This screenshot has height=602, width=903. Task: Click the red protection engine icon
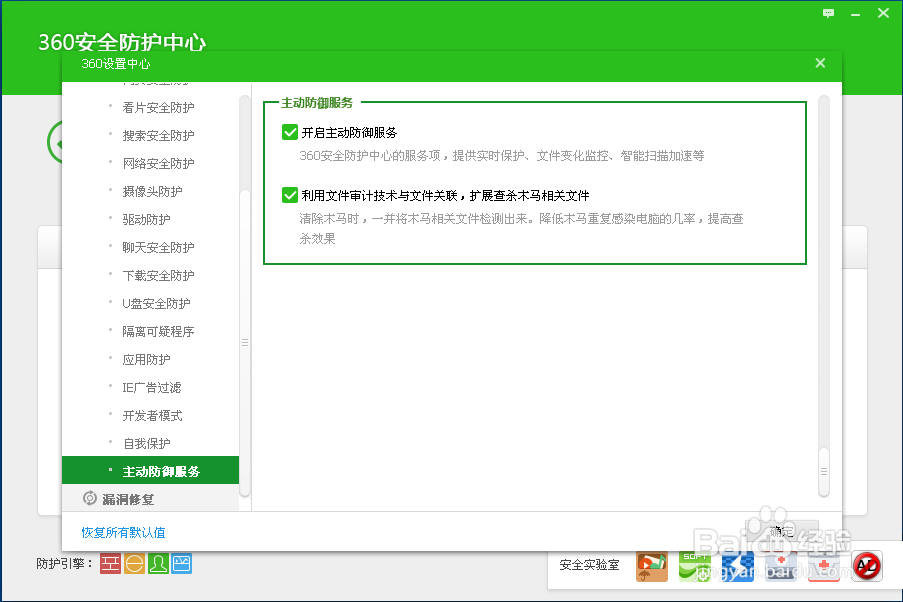coord(110,563)
